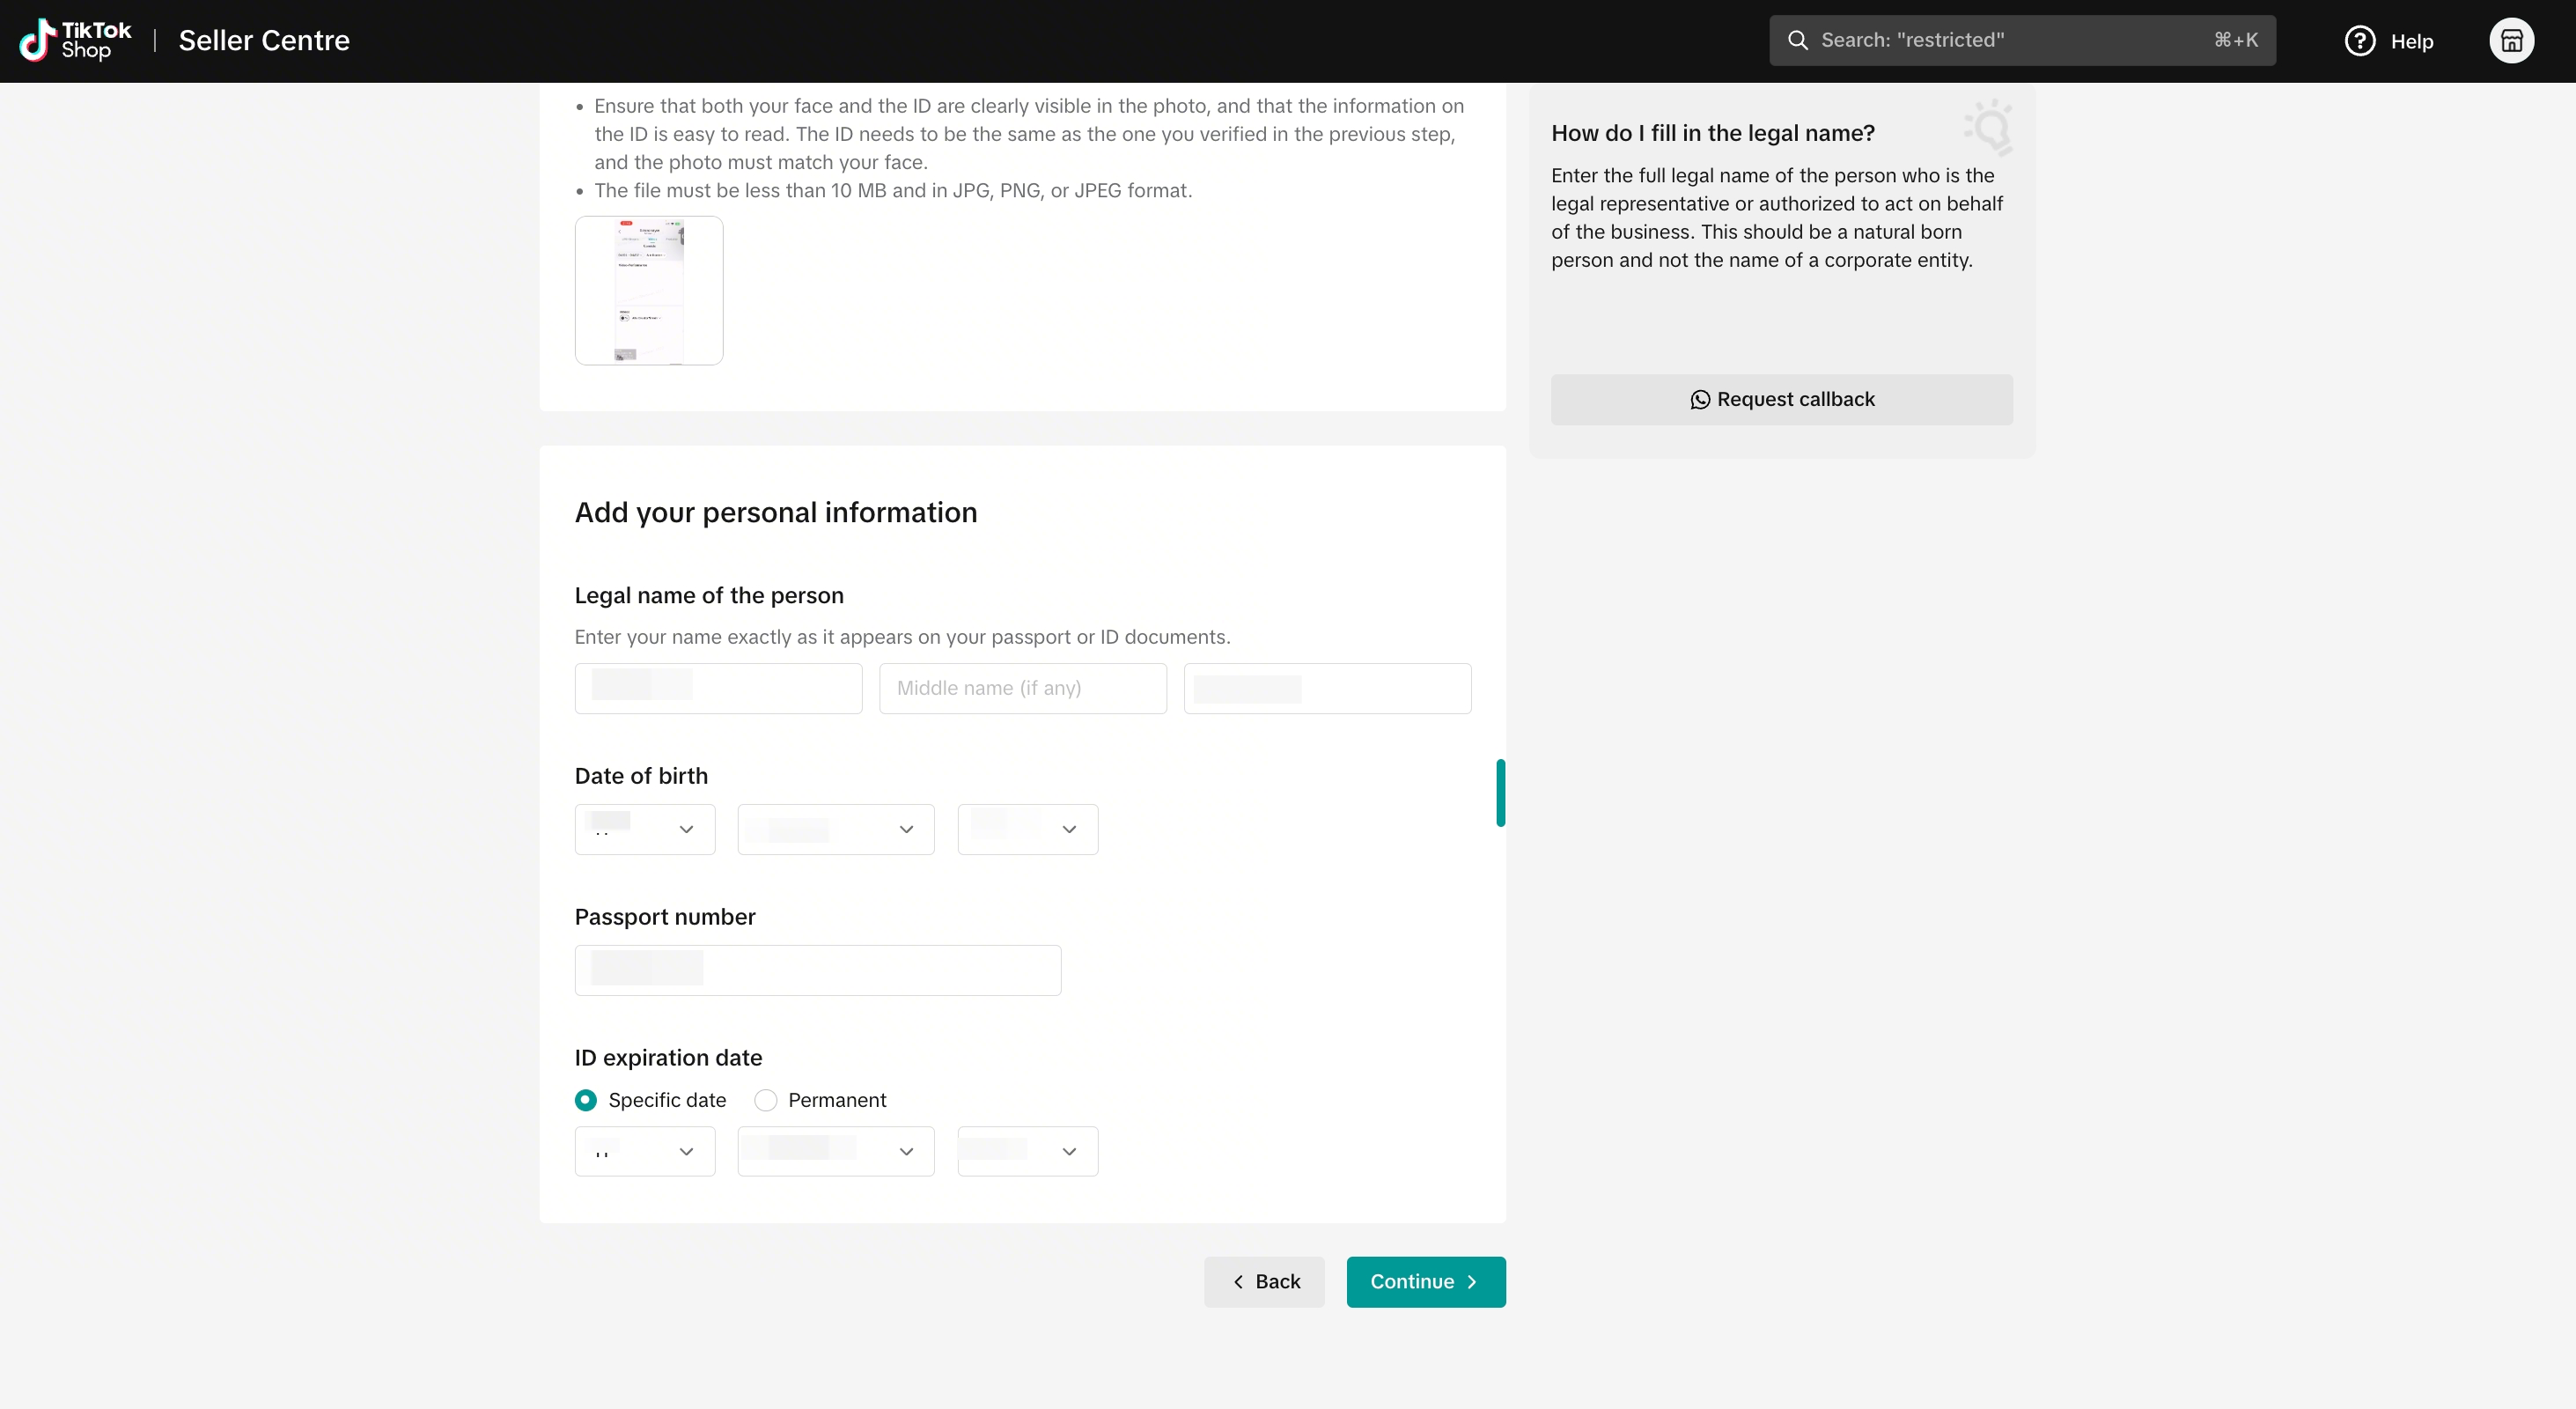Click the Back chevron arrow icon
Image resolution: width=2576 pixels, height=1409 pixels.
tap(1238, 1282)
